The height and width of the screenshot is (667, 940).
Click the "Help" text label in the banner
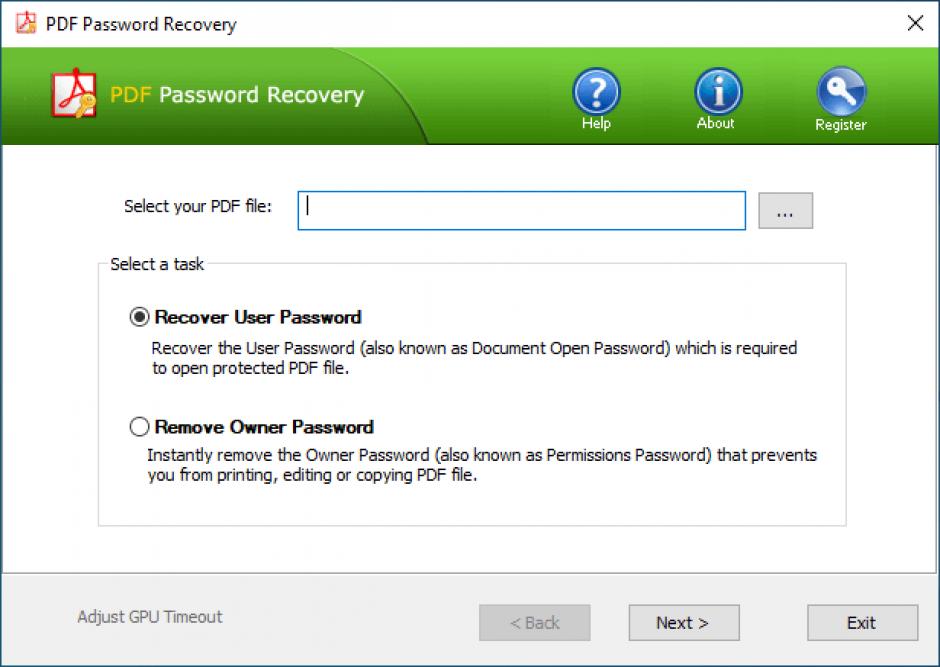pyautogui.click(x=596, y=124)
